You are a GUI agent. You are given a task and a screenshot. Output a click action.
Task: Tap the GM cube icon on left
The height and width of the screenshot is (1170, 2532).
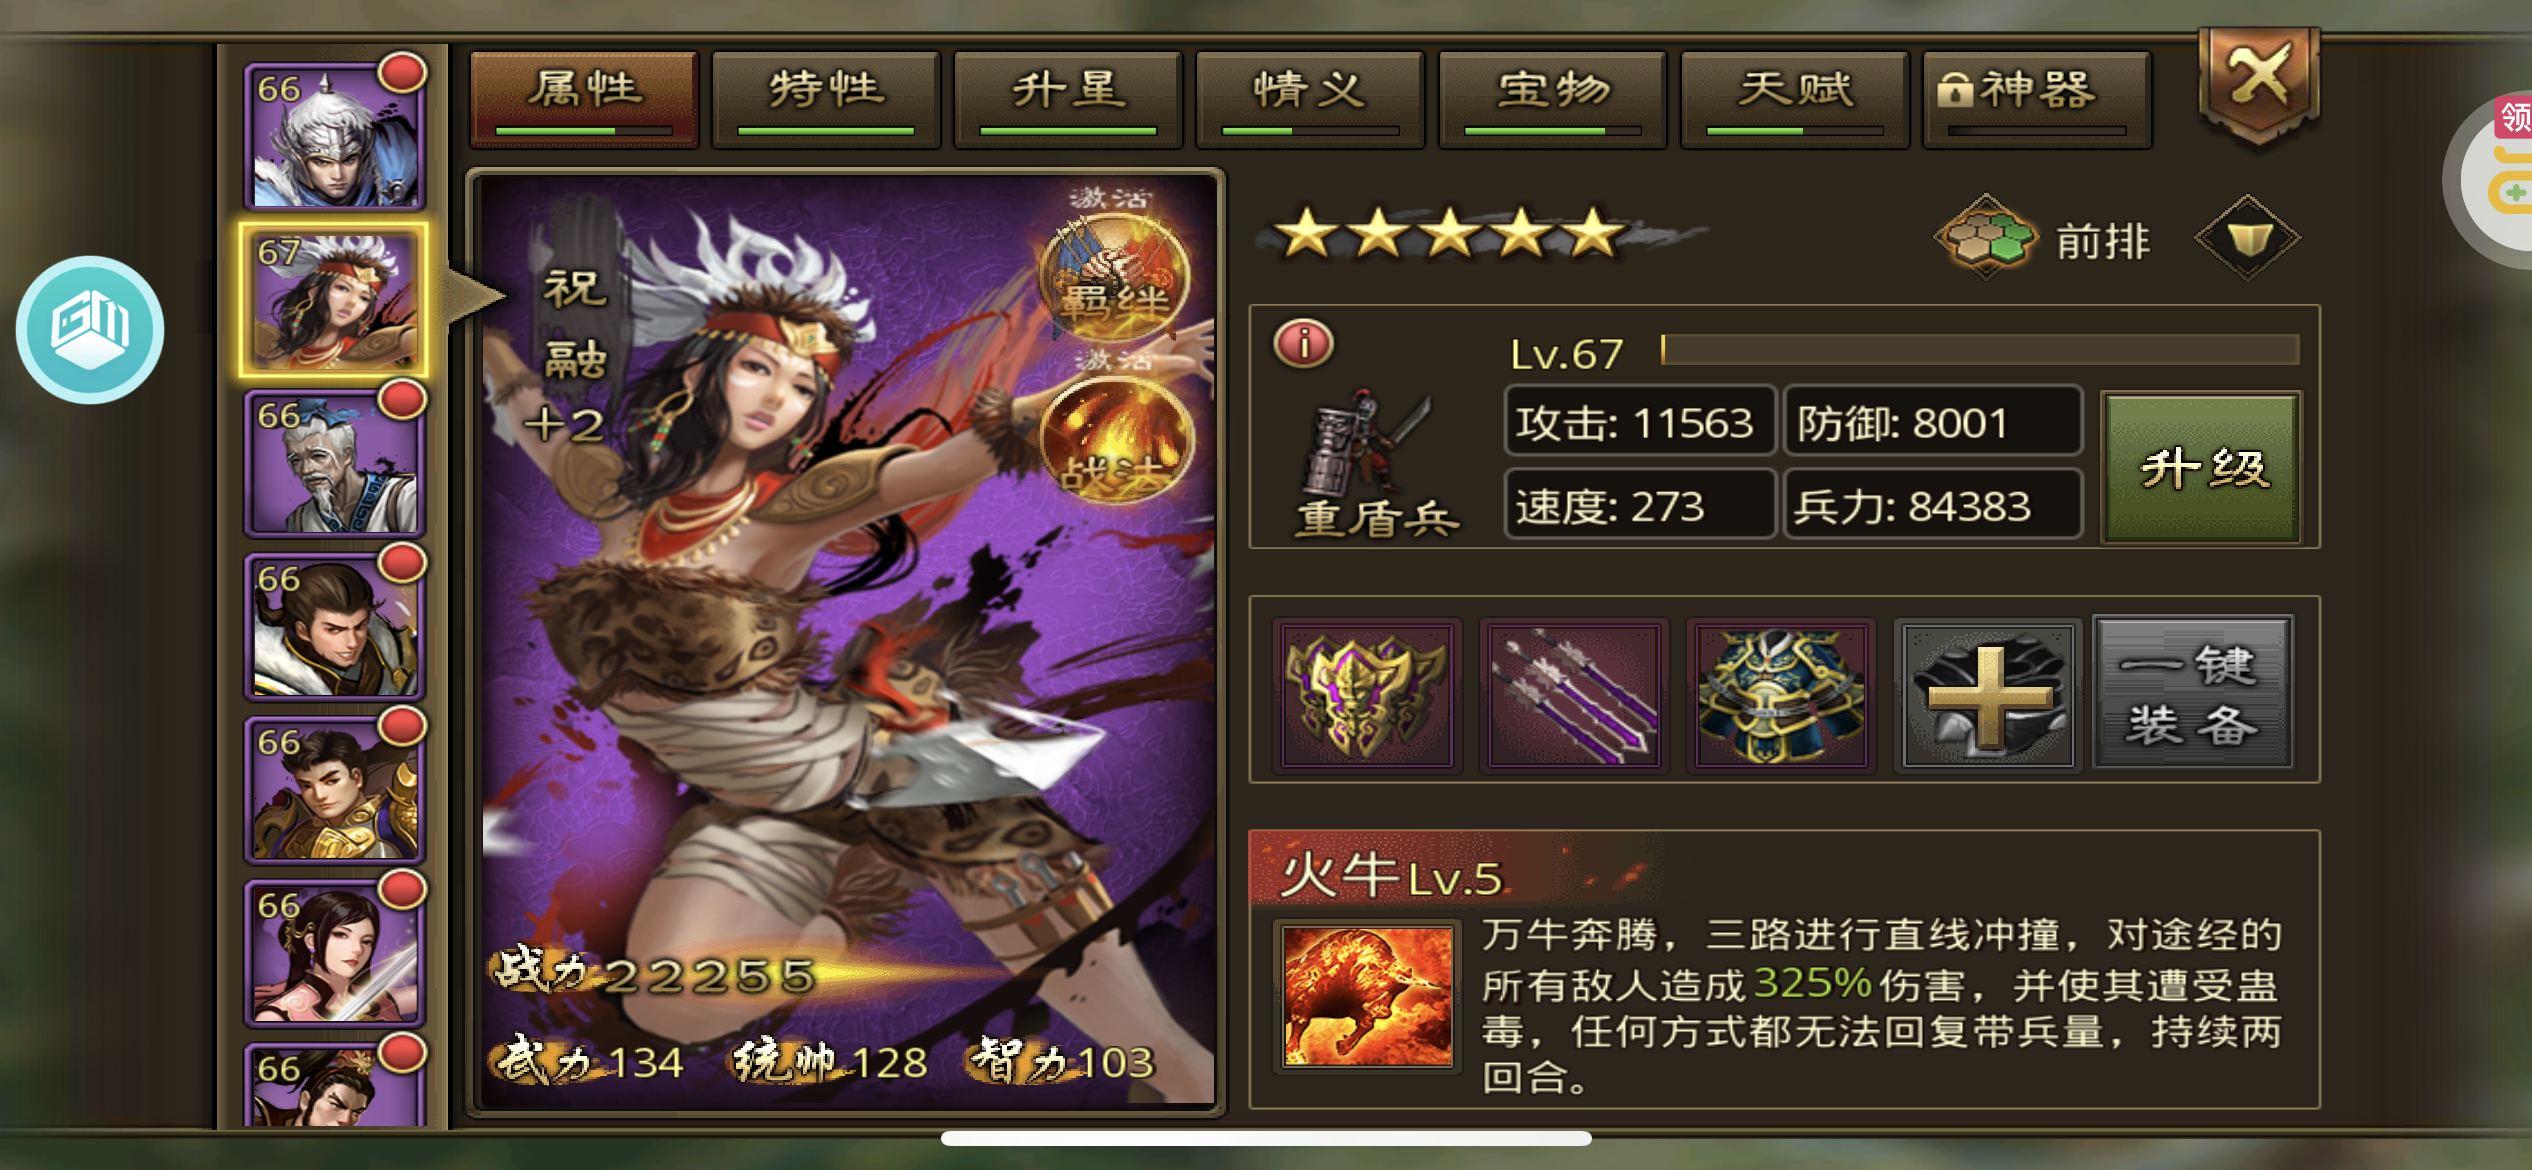[x=90, y=329]
